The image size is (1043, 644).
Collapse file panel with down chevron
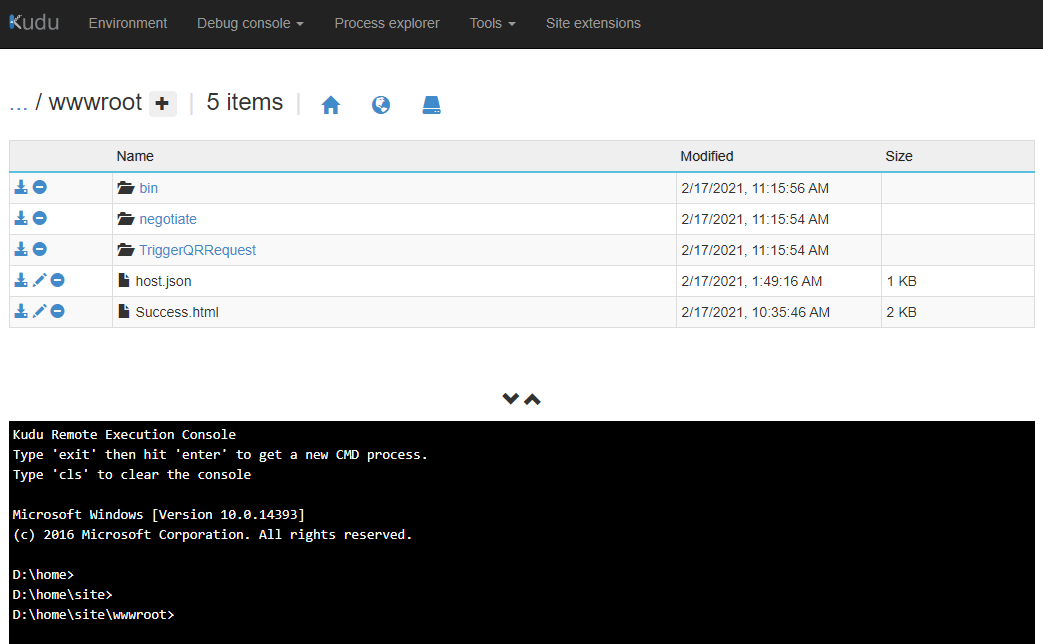[x=510, y=399]
